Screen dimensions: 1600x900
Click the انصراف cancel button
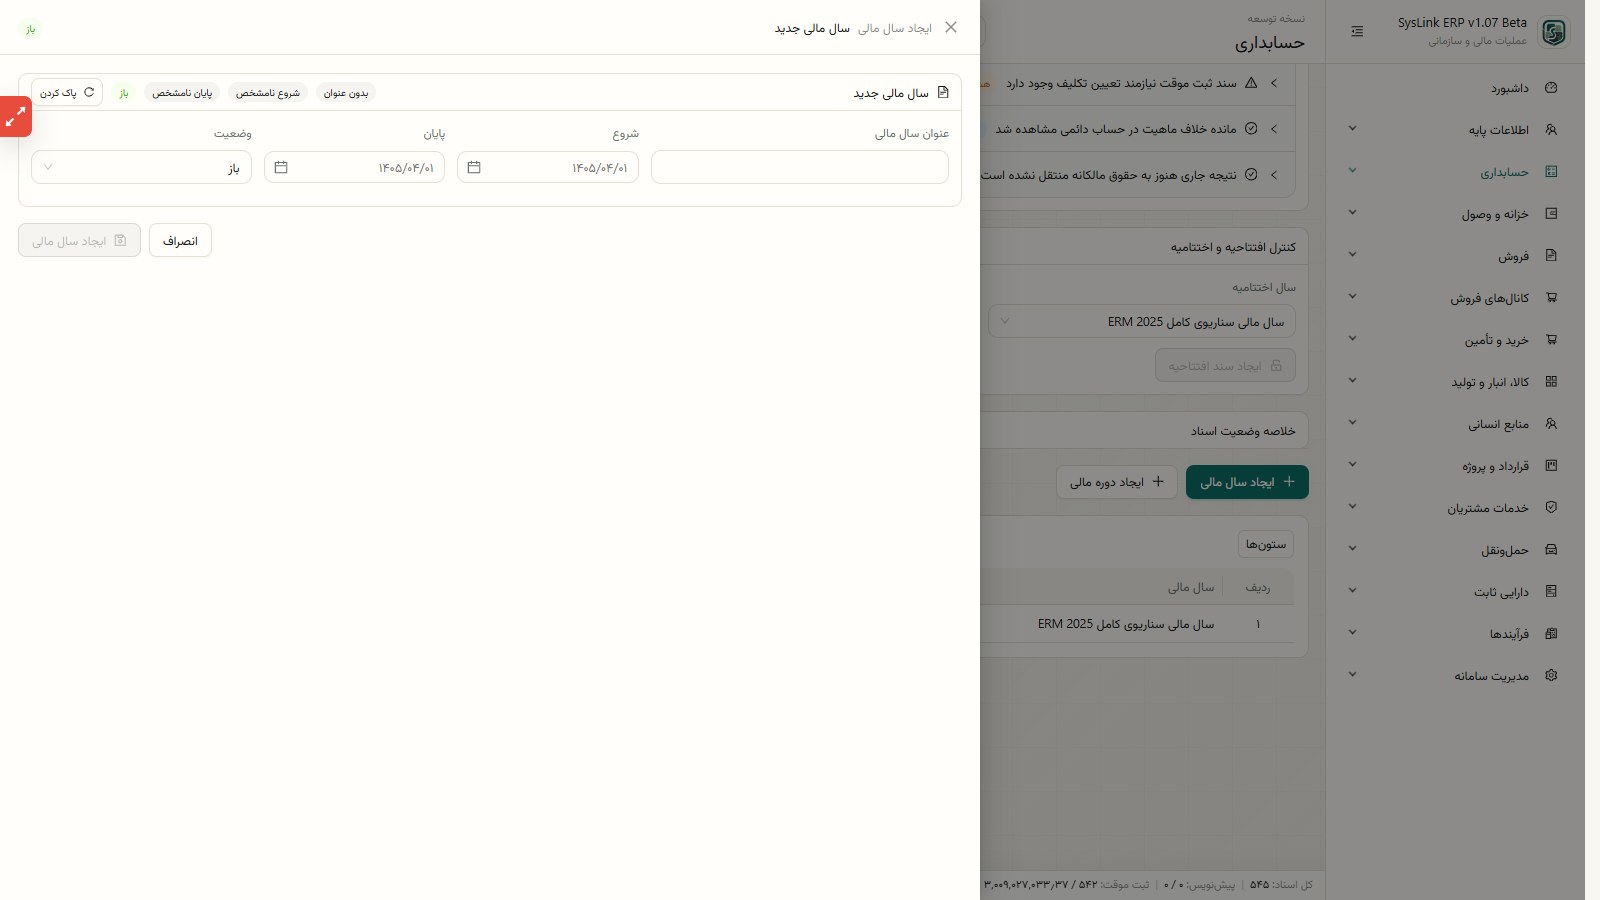(180, 240)
